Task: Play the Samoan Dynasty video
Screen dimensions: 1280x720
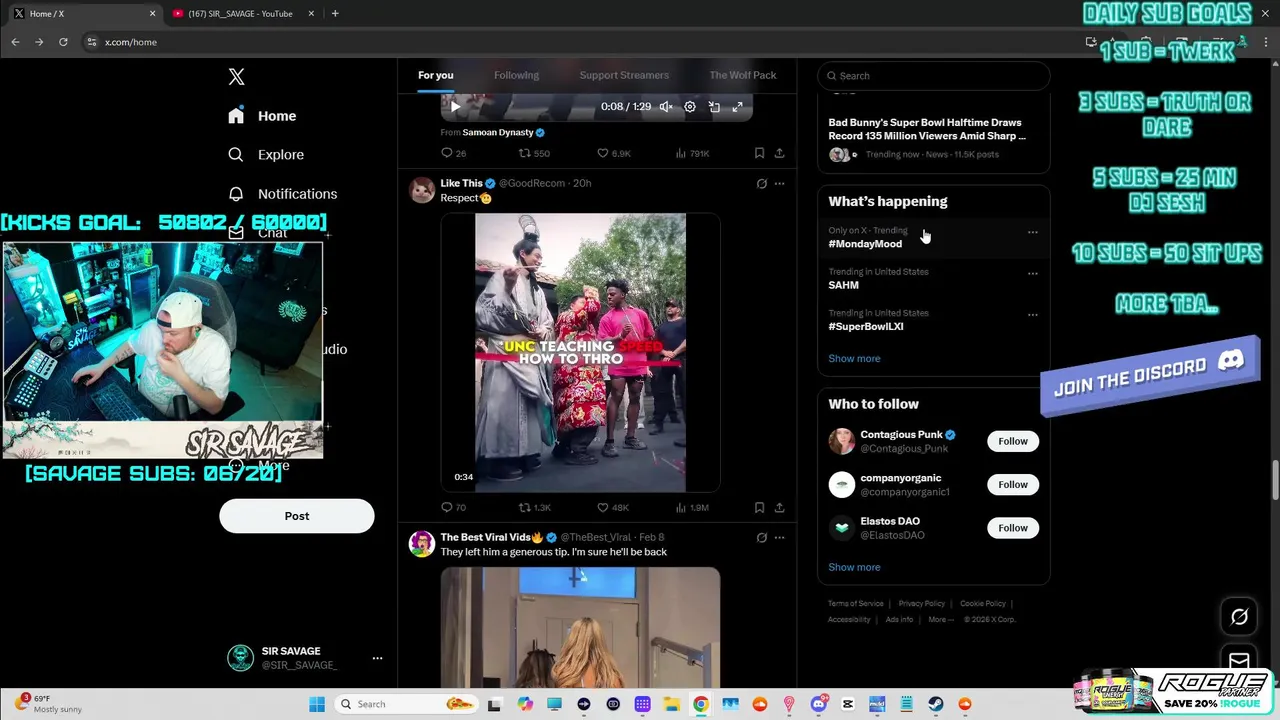Action: [x=455, y=107]
